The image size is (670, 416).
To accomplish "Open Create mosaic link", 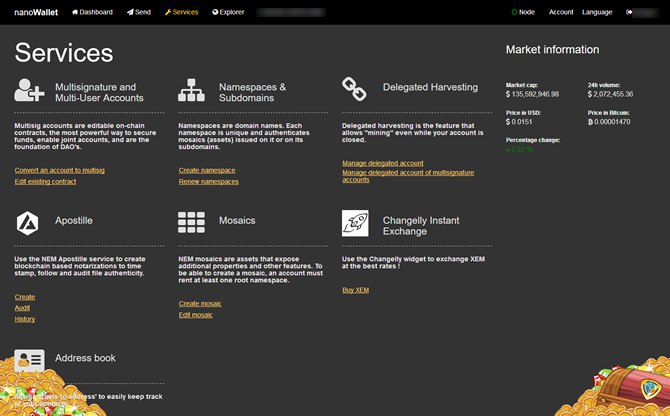I will coord(200,303).
